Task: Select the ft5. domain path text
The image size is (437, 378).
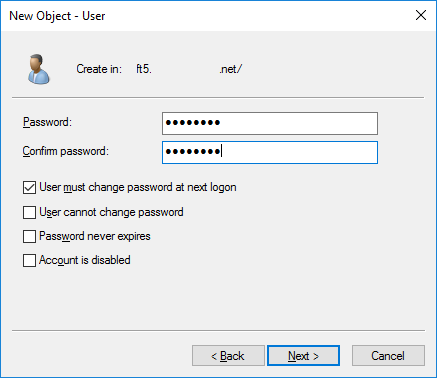Action: pos(189,69)
